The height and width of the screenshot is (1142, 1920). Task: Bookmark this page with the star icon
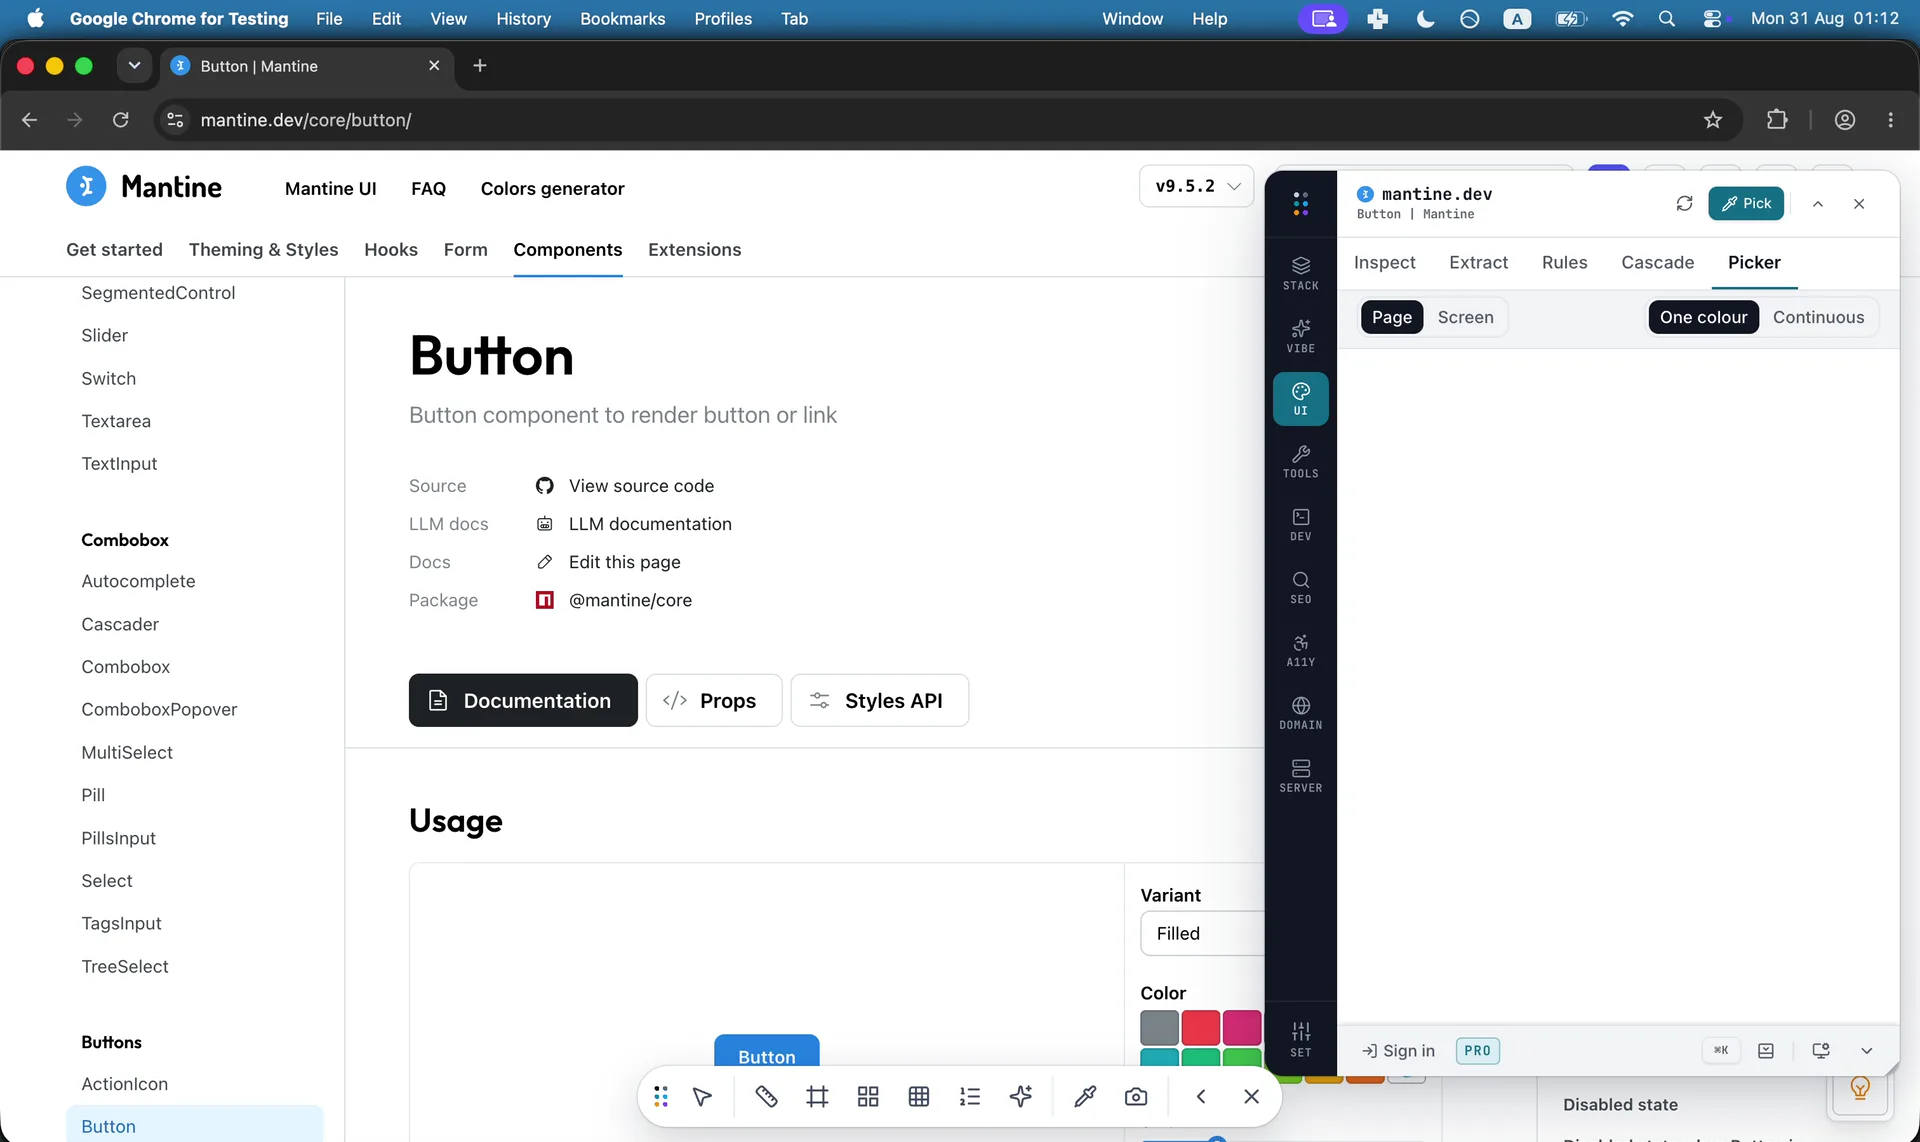click(1713, 120)
